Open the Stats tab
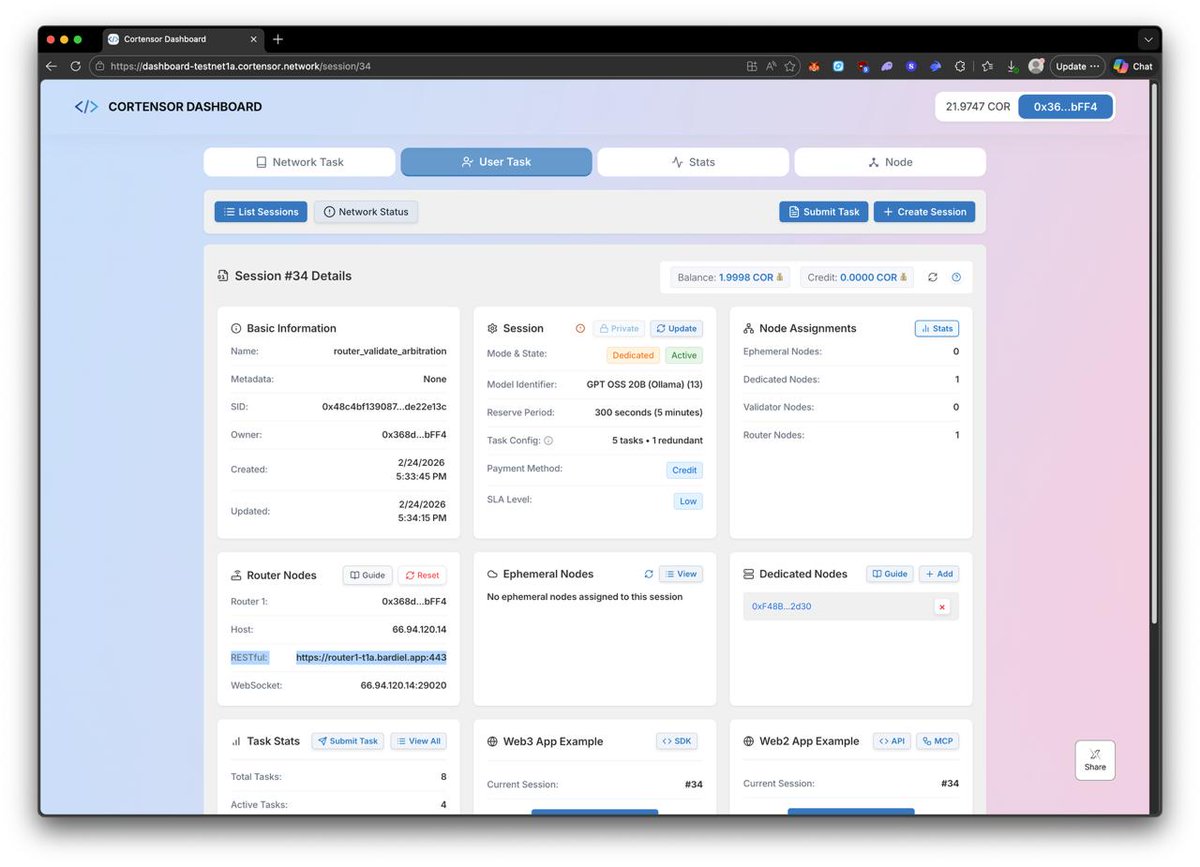Screen dimensions: 1200x867 693,162
